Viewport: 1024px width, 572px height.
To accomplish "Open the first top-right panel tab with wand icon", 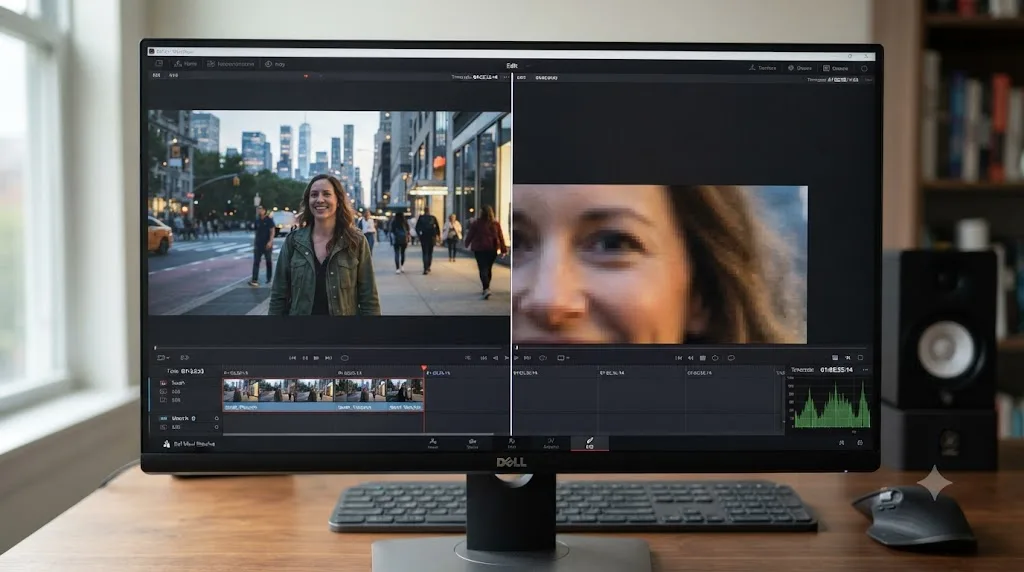I will (x=763, y=68).
